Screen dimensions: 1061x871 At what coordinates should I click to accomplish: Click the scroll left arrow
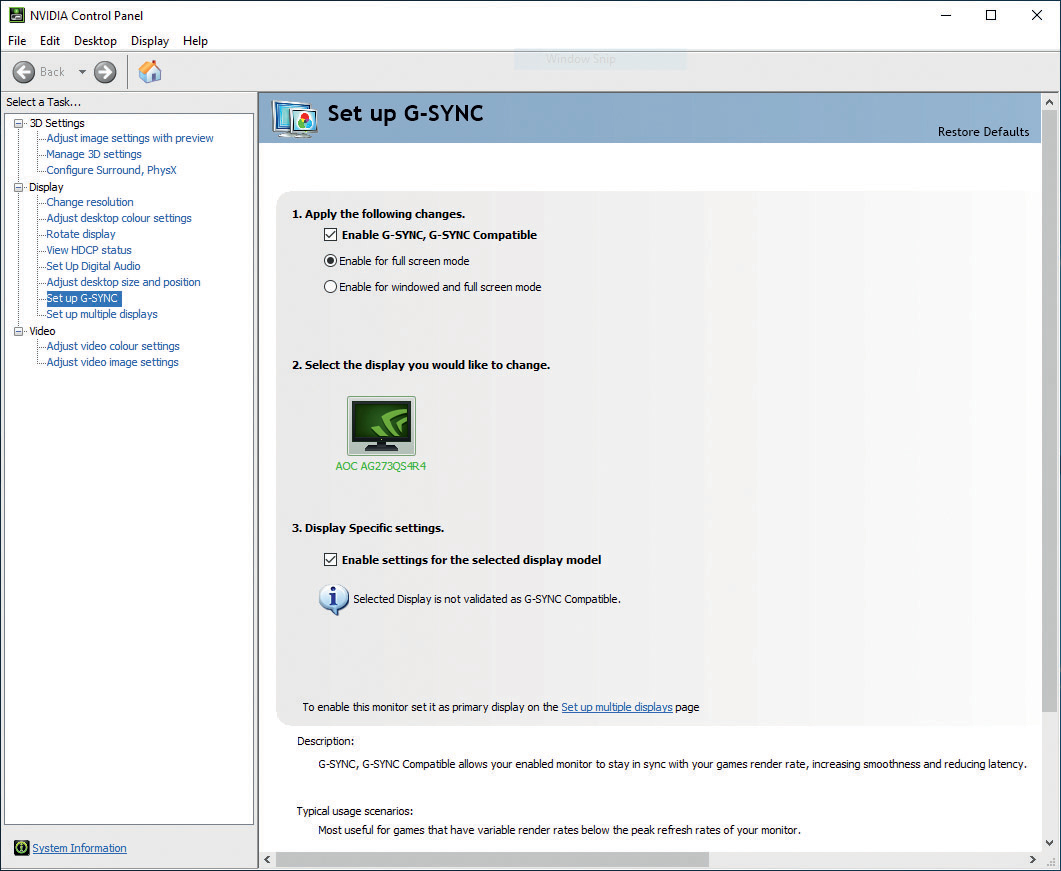pyautogui.click(x=267, y=859)
